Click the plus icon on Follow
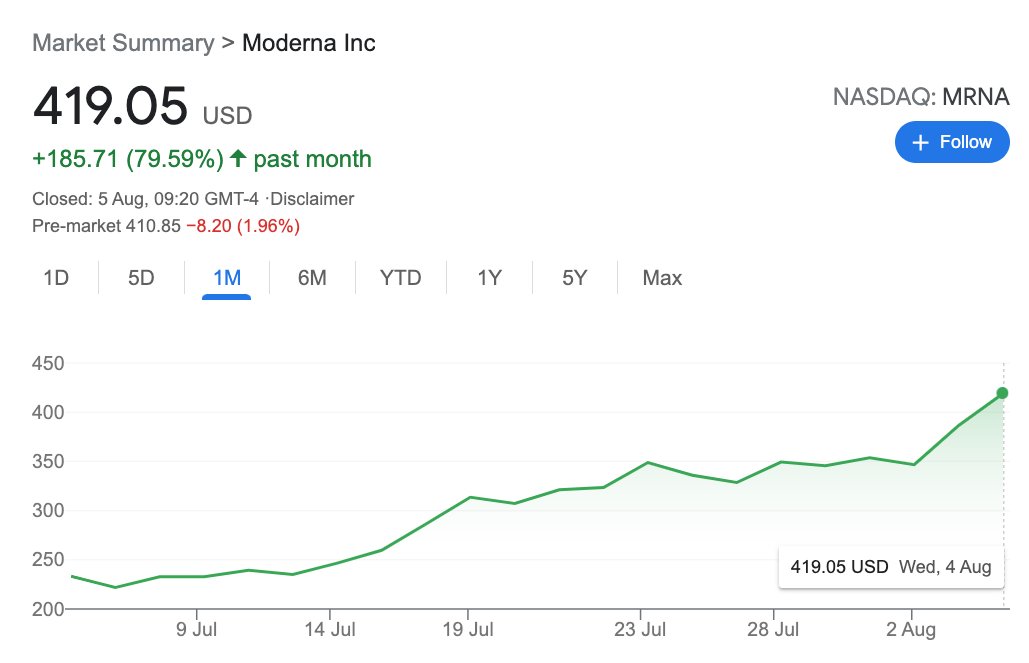1029x663 pixels. point(921,142)
